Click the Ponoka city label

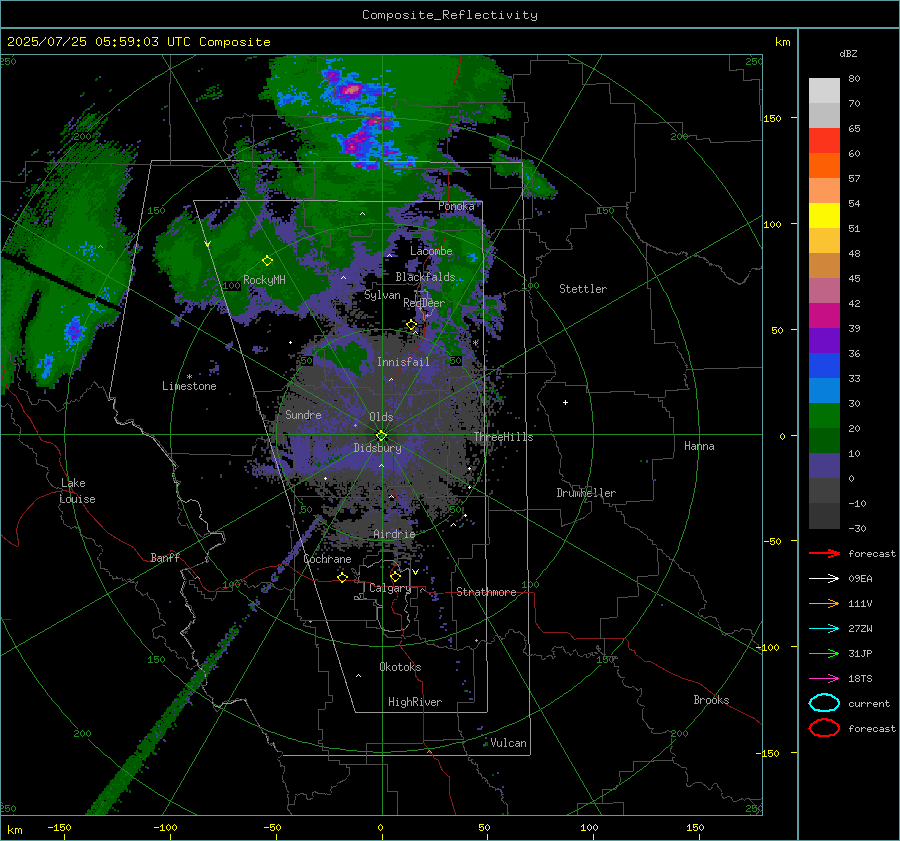(456, 206)
